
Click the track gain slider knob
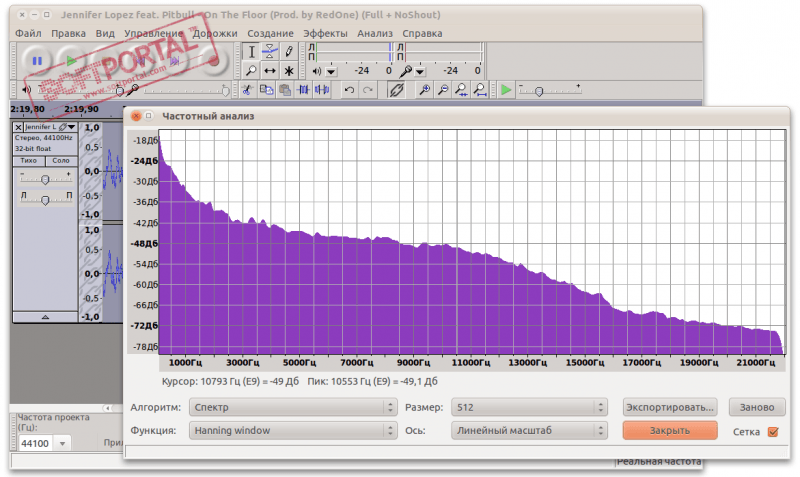pyautogui.click(x=45, y=180)
